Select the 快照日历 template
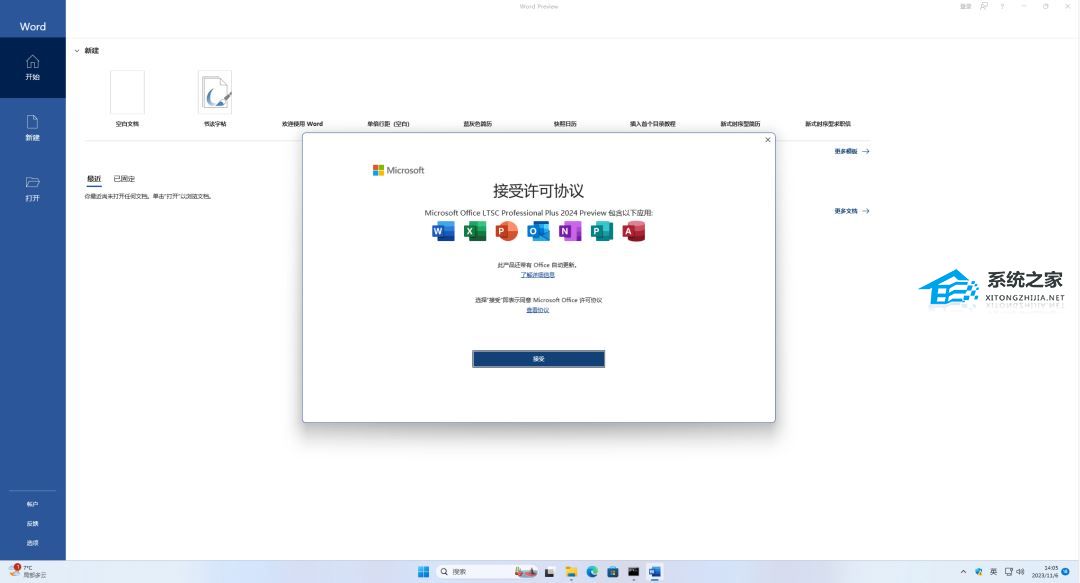The width and height of the screenshot is (1080, 583). (x=565, y=124)
